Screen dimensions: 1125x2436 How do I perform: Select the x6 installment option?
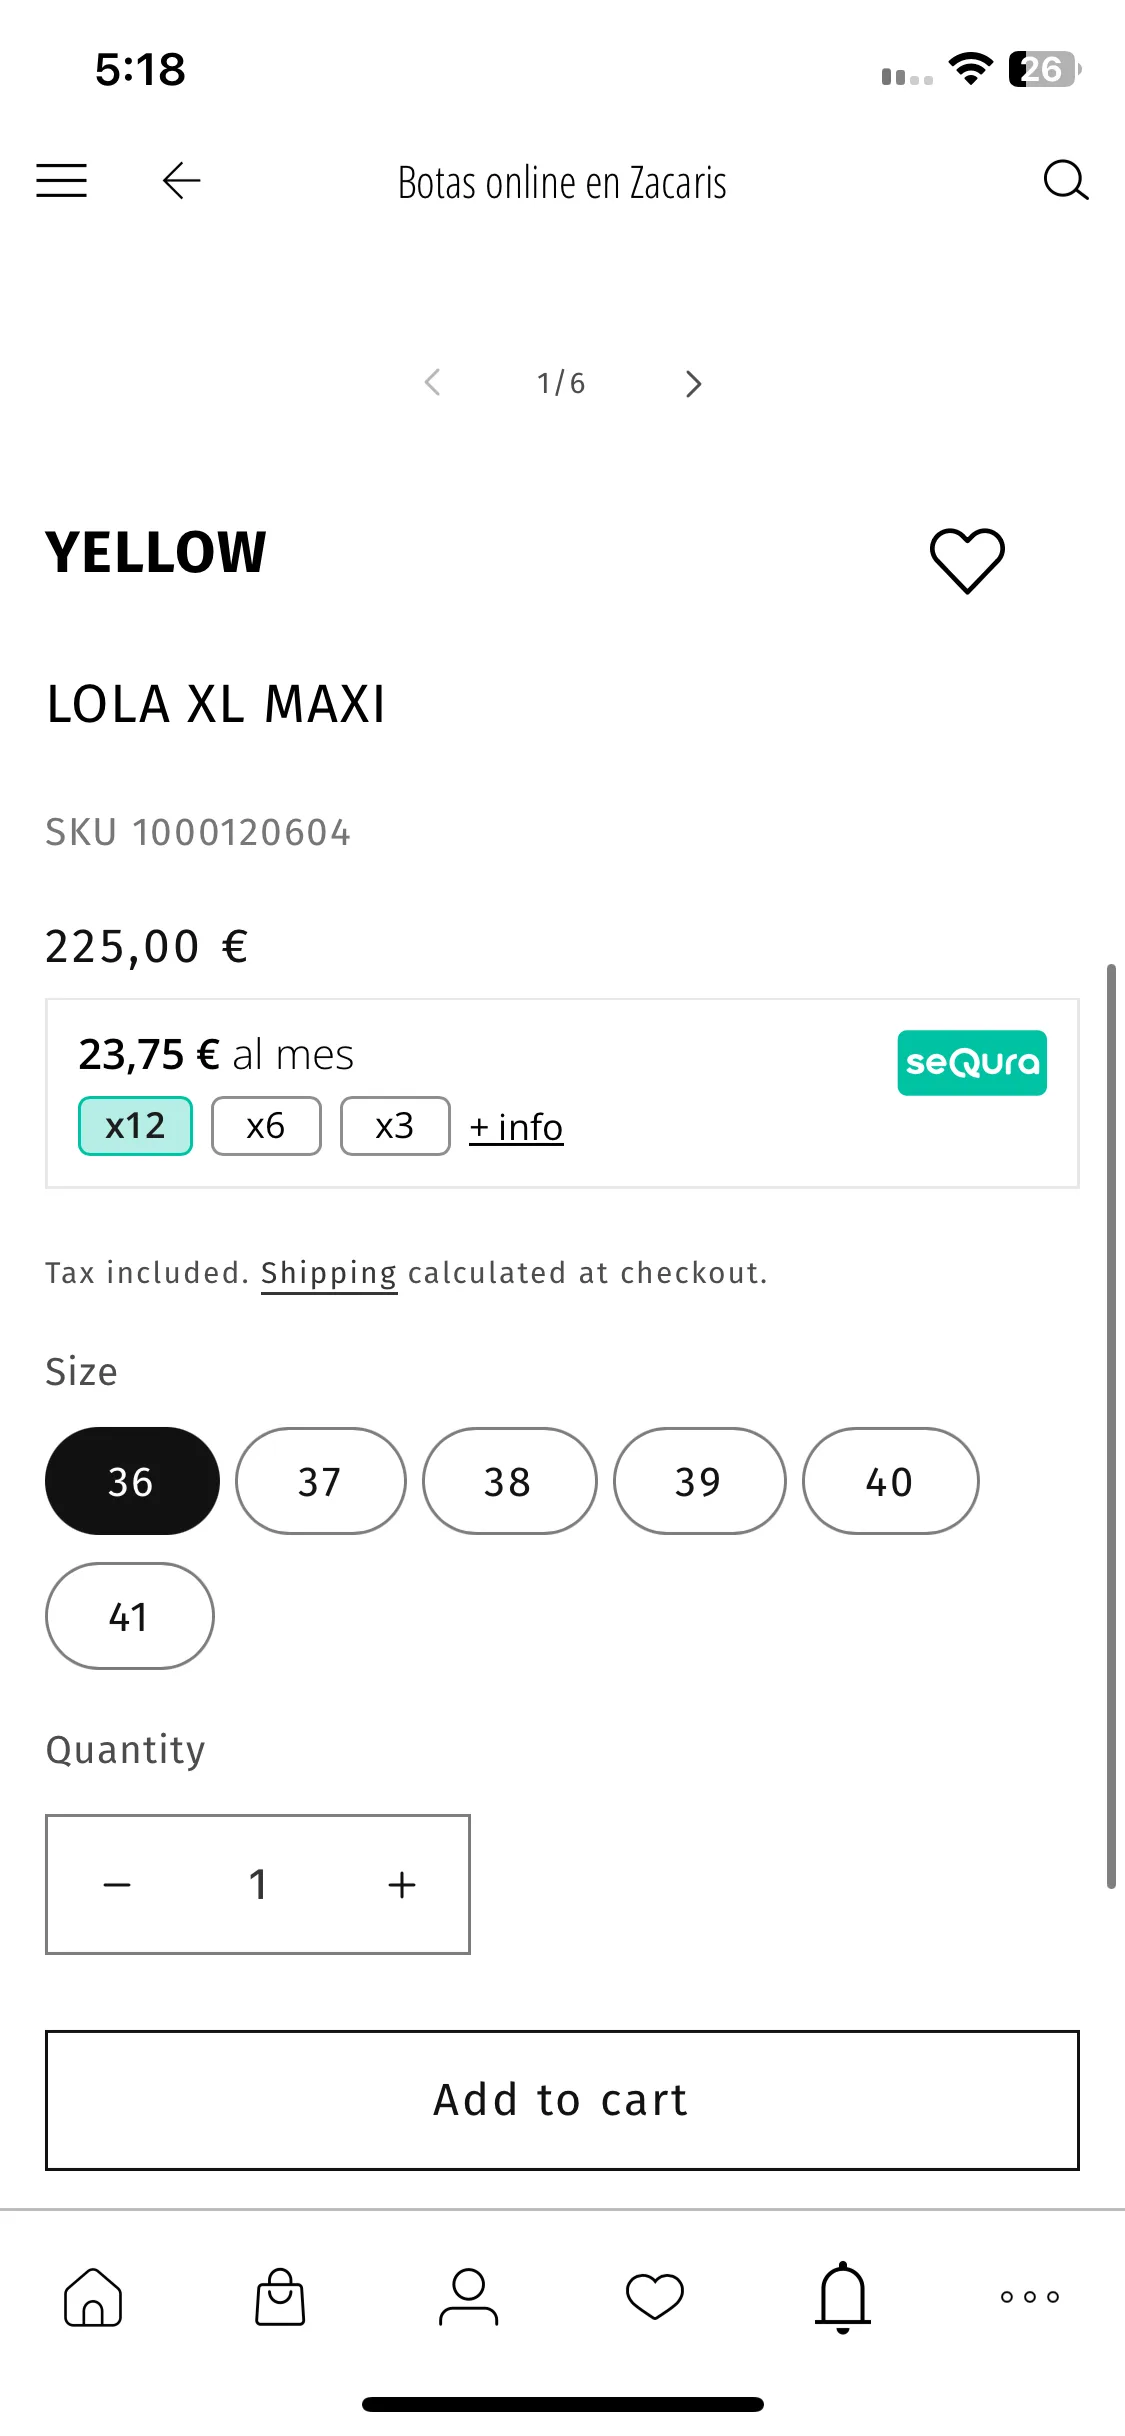[x=266, y=1126]
